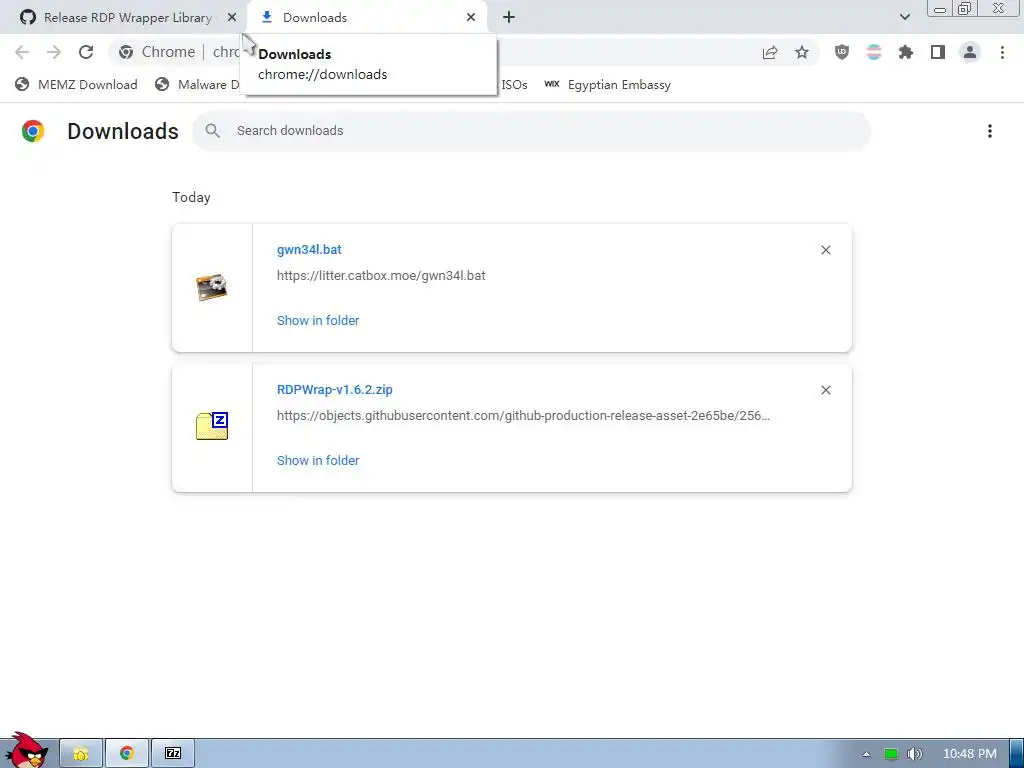Open the gwn34l.bat file link
The width and height of the screenshot is (1024, 768).
click(309, 249)
